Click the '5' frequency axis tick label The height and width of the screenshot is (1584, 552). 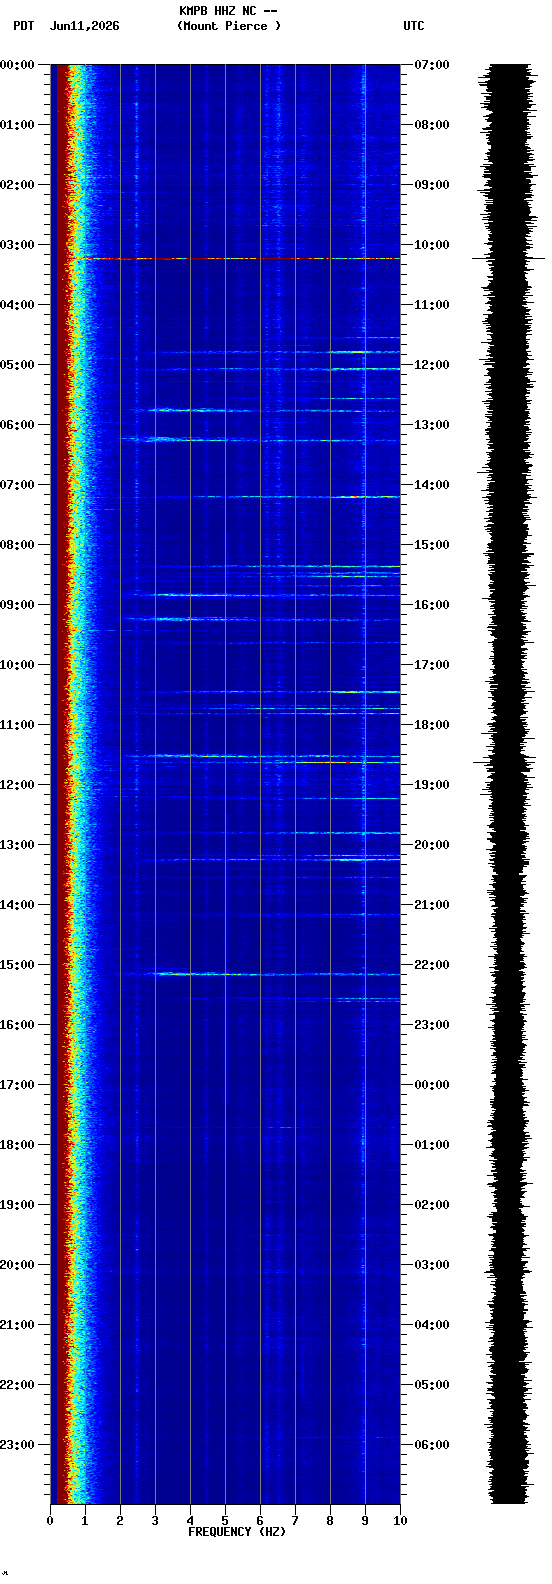tap(225, 1521)
